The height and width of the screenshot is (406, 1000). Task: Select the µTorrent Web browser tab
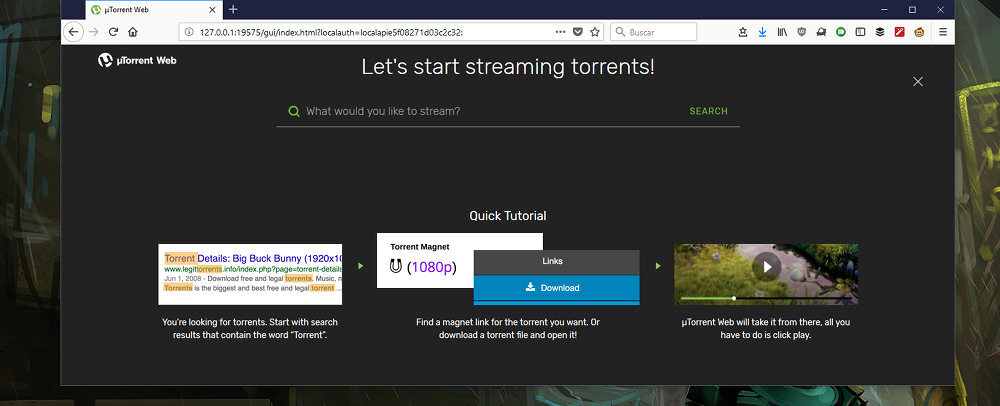[153, 10]
